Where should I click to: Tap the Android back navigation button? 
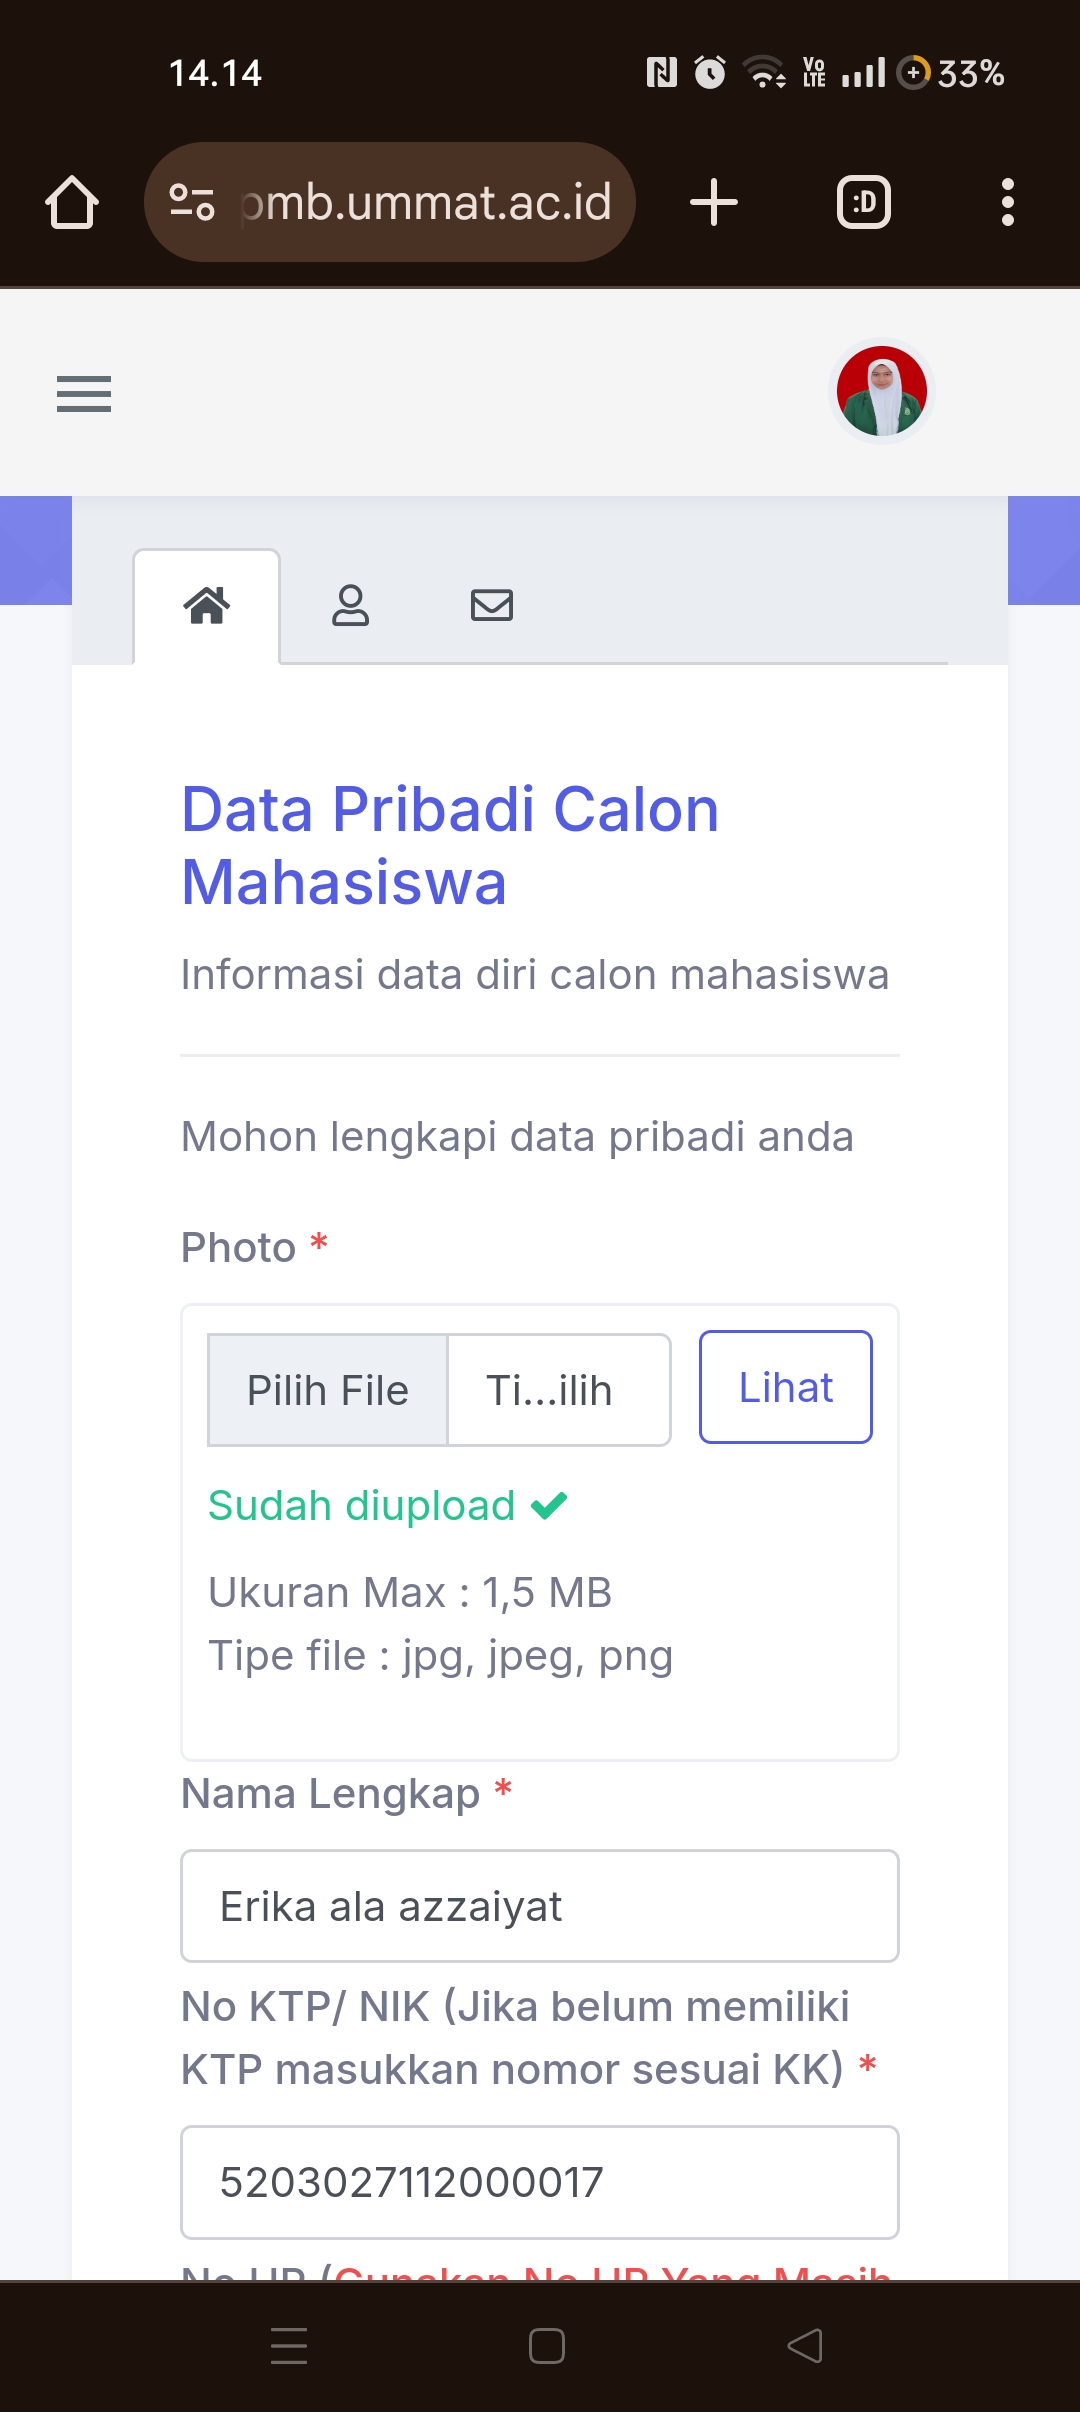click(805, 2346)
